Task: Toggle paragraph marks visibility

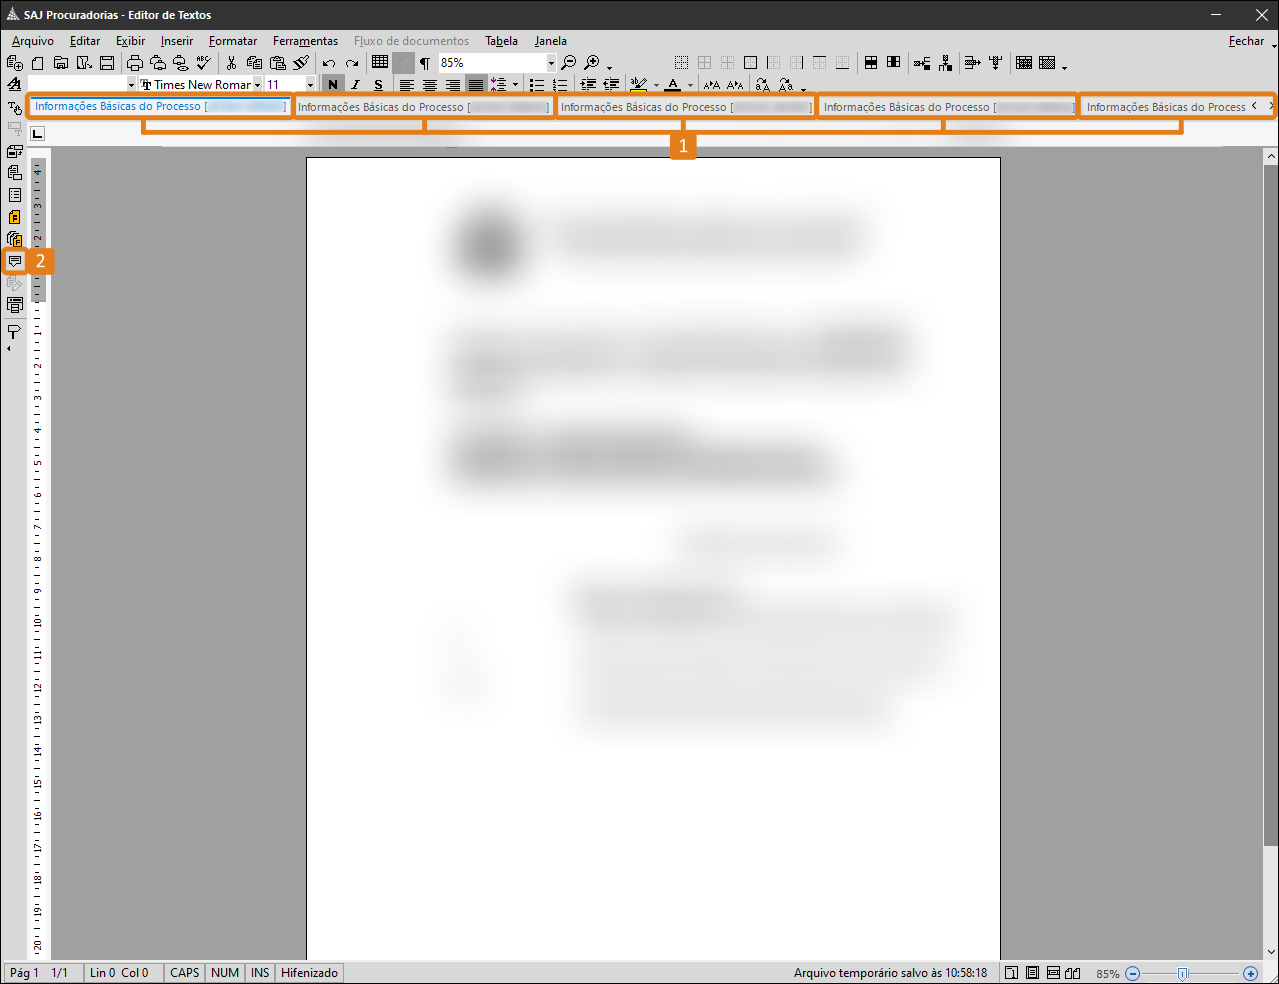Action: 425,63
